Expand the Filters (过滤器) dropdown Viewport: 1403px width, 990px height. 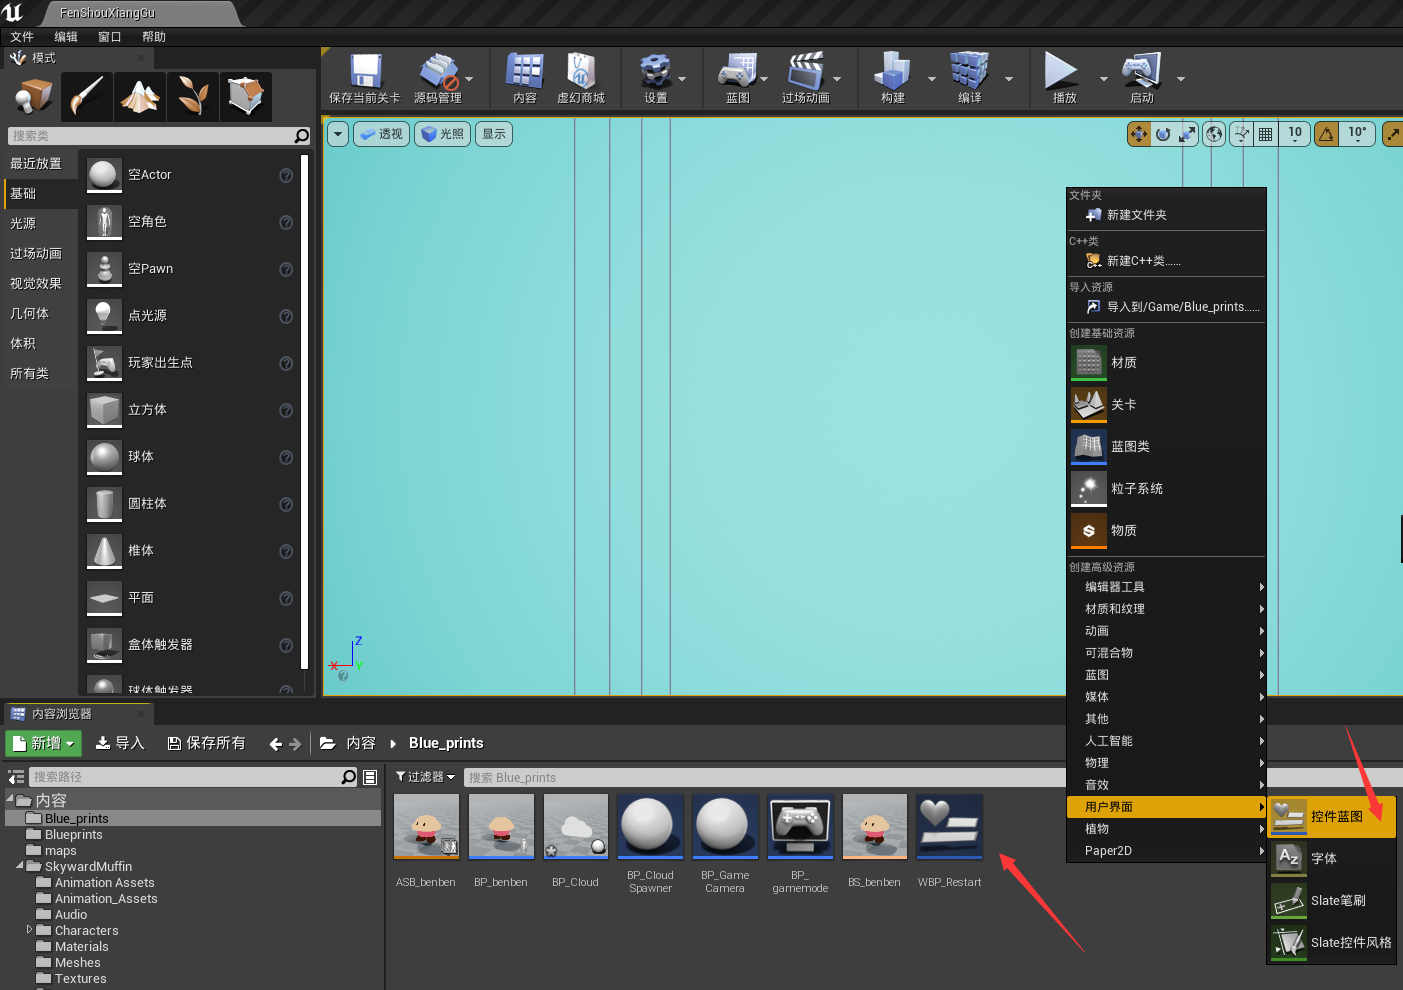click(426, 777)
